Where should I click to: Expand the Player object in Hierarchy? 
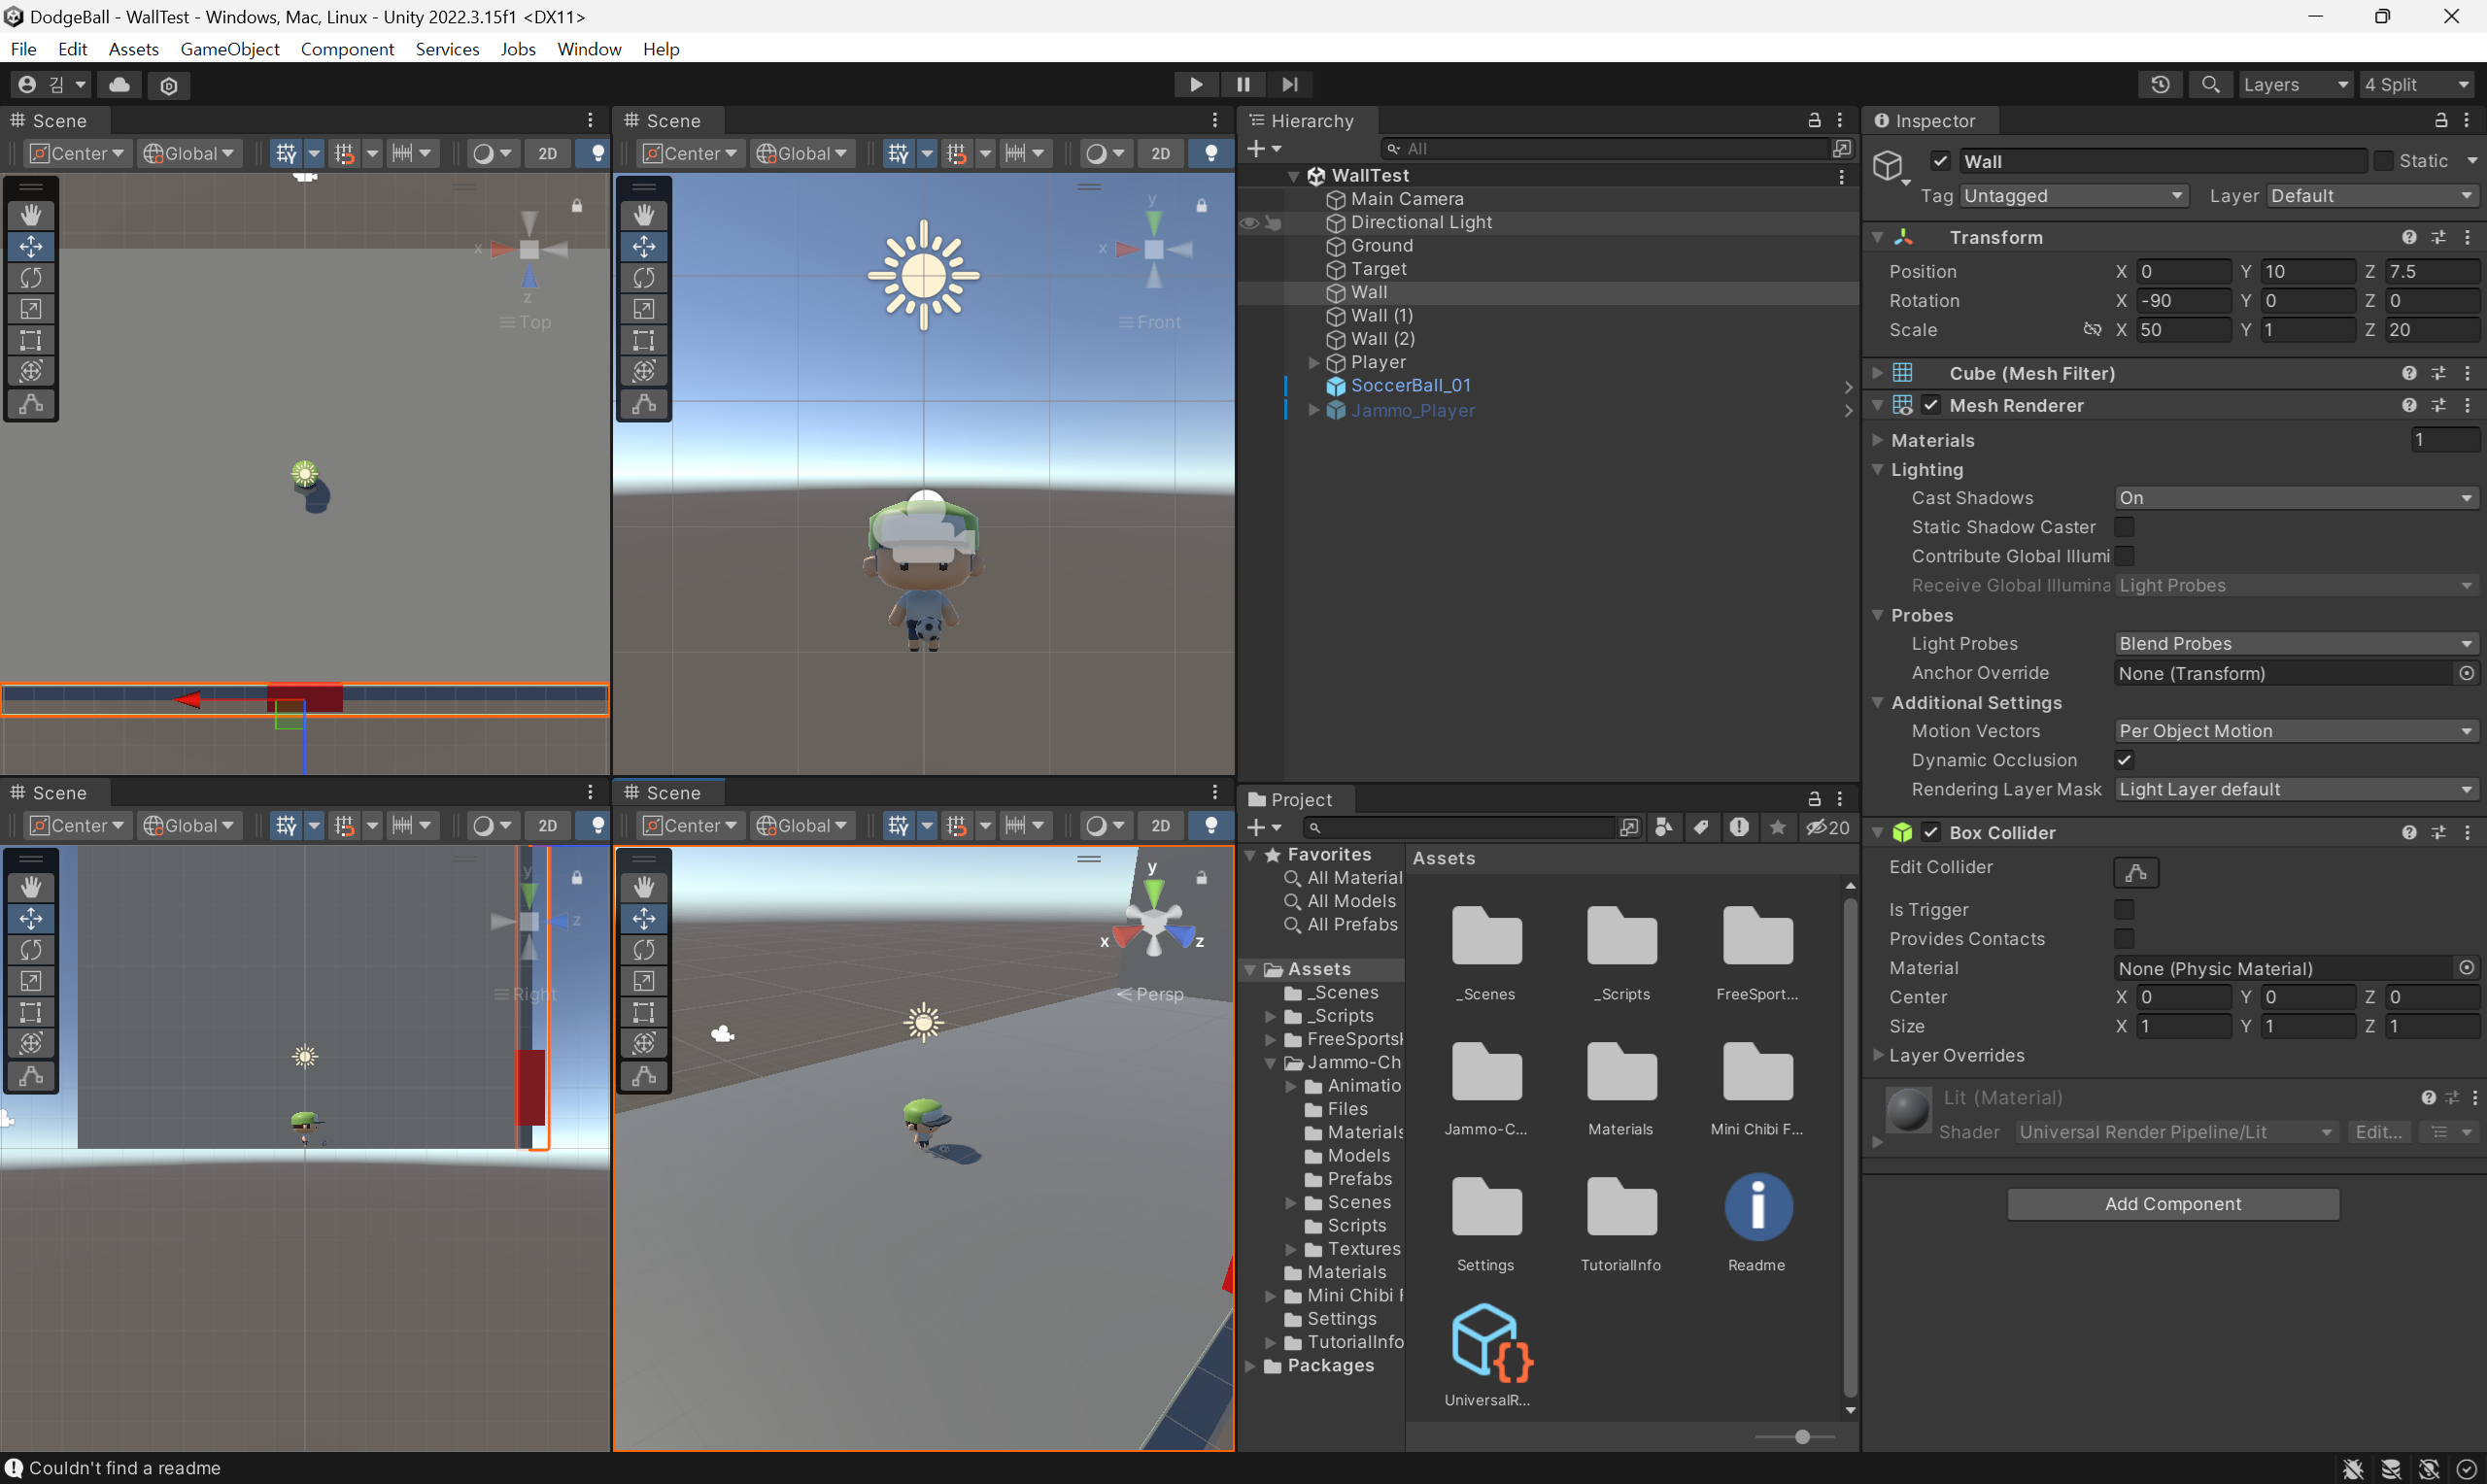1314,362
